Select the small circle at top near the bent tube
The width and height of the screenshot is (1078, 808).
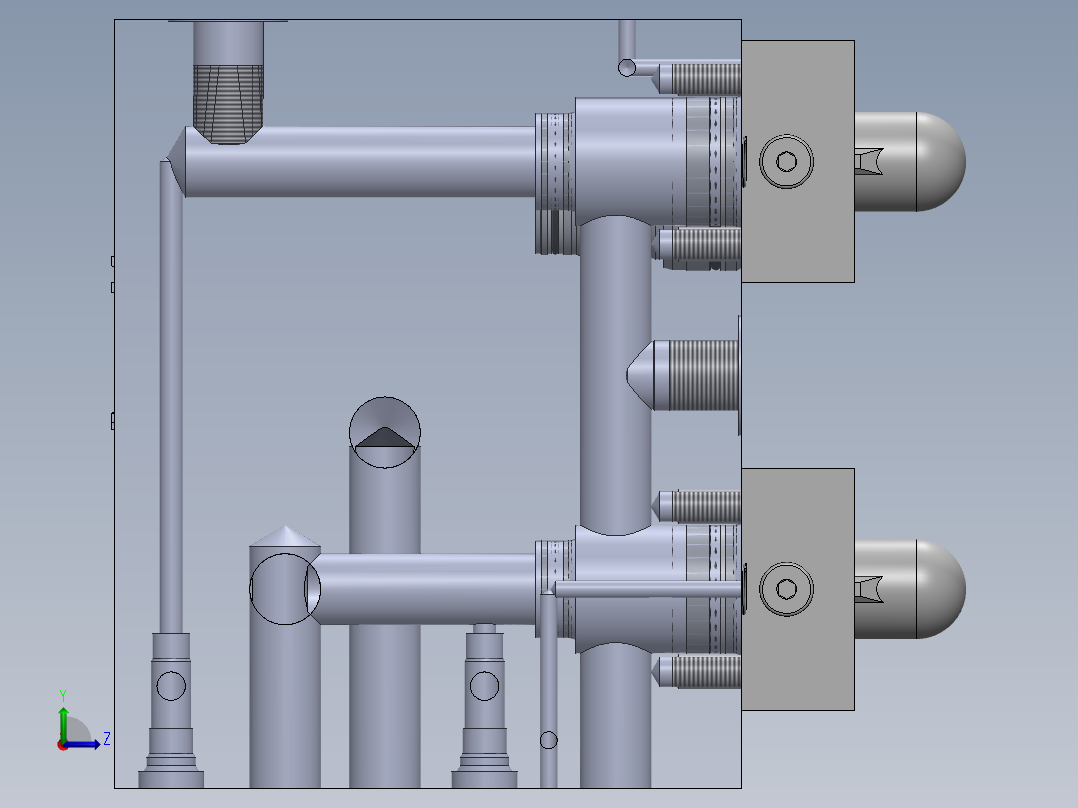click(626, 67)
